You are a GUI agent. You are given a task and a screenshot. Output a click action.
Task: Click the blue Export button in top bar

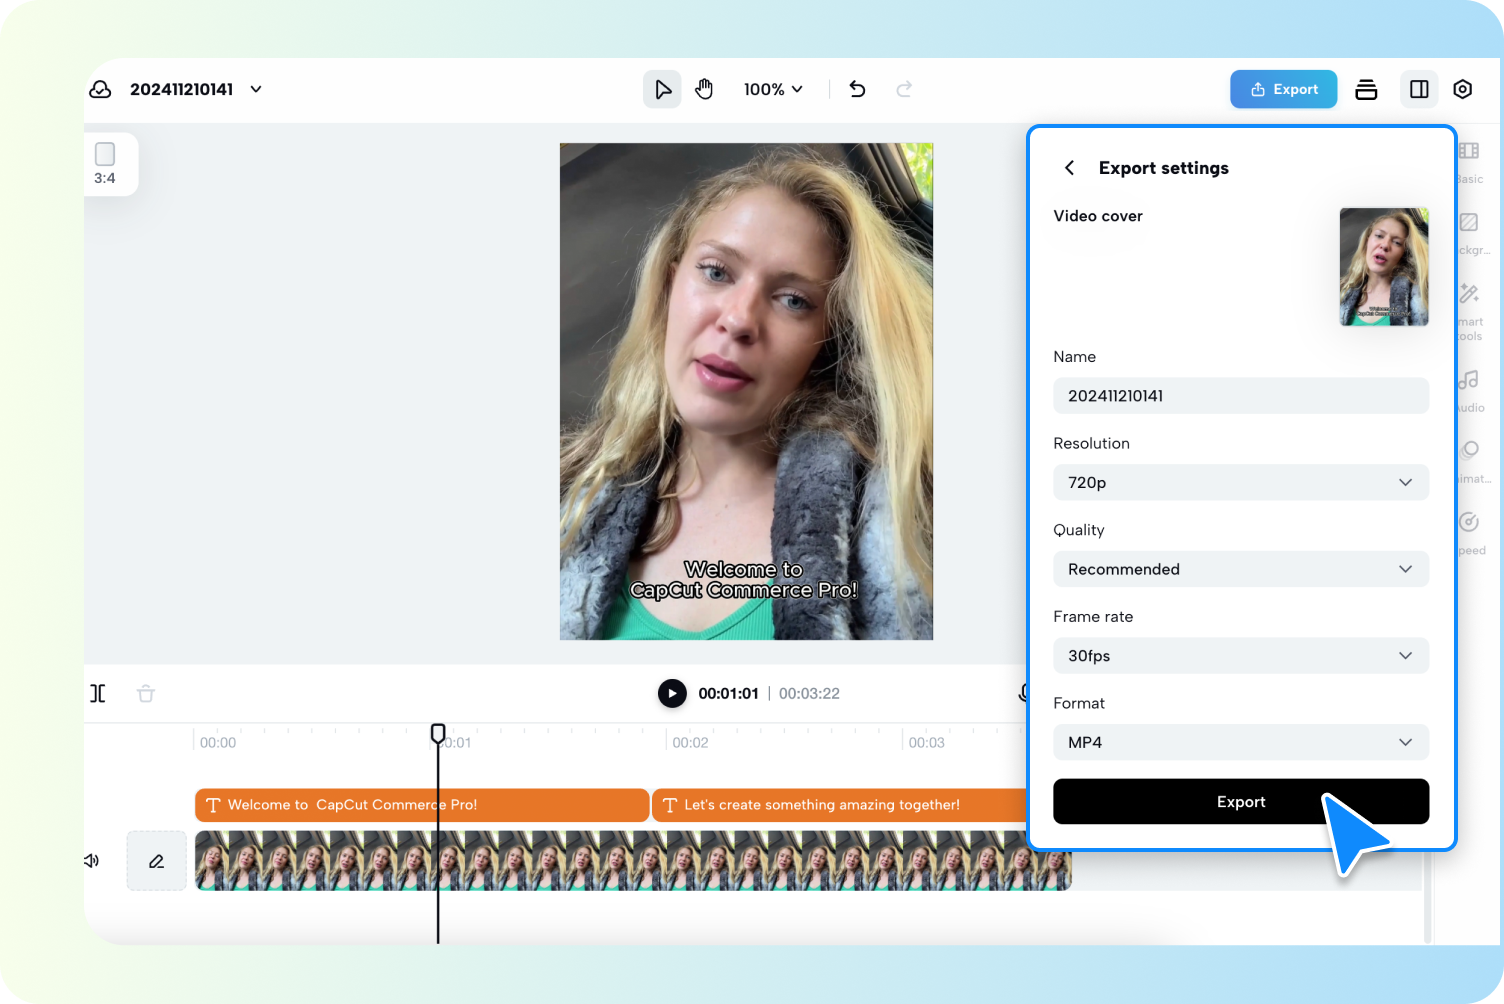[x=1283, y=89]
